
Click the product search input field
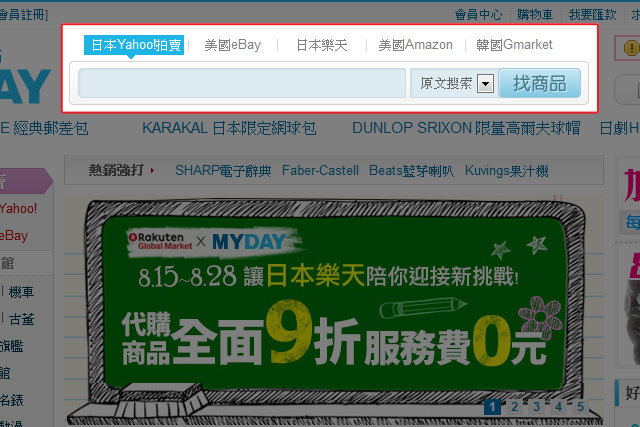coord(242,83)
